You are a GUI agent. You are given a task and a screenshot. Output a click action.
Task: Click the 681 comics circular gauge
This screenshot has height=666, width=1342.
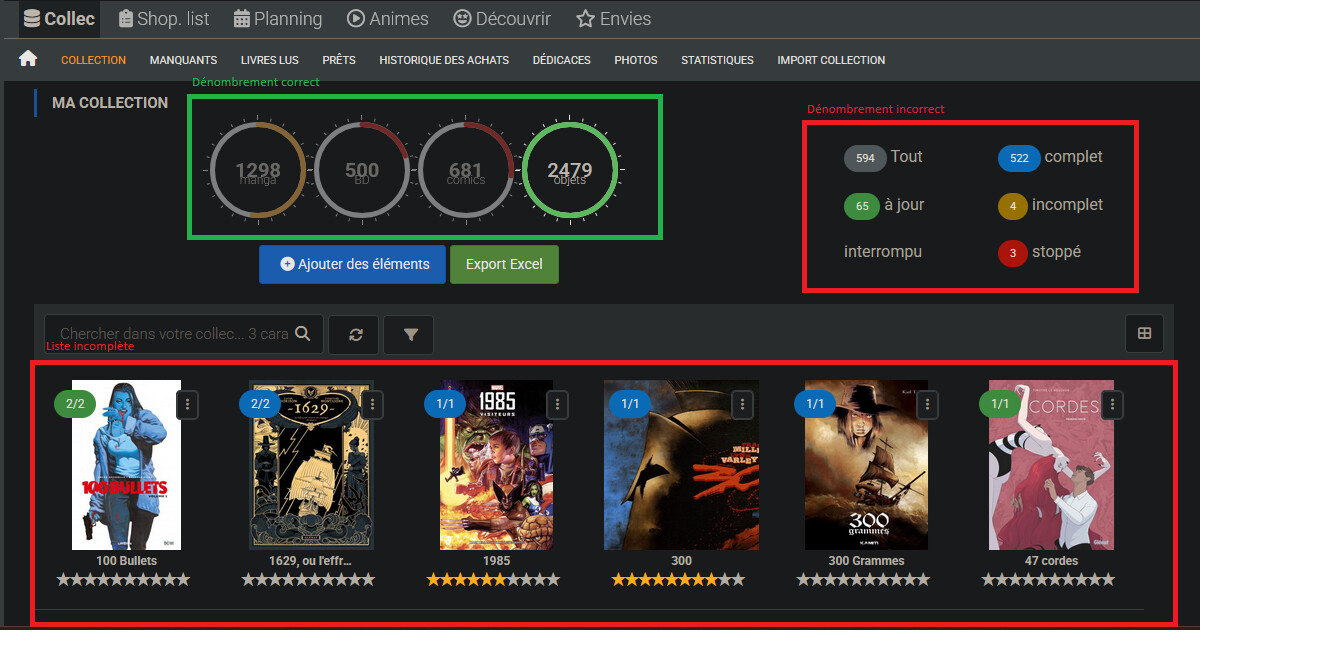[466, 170]
